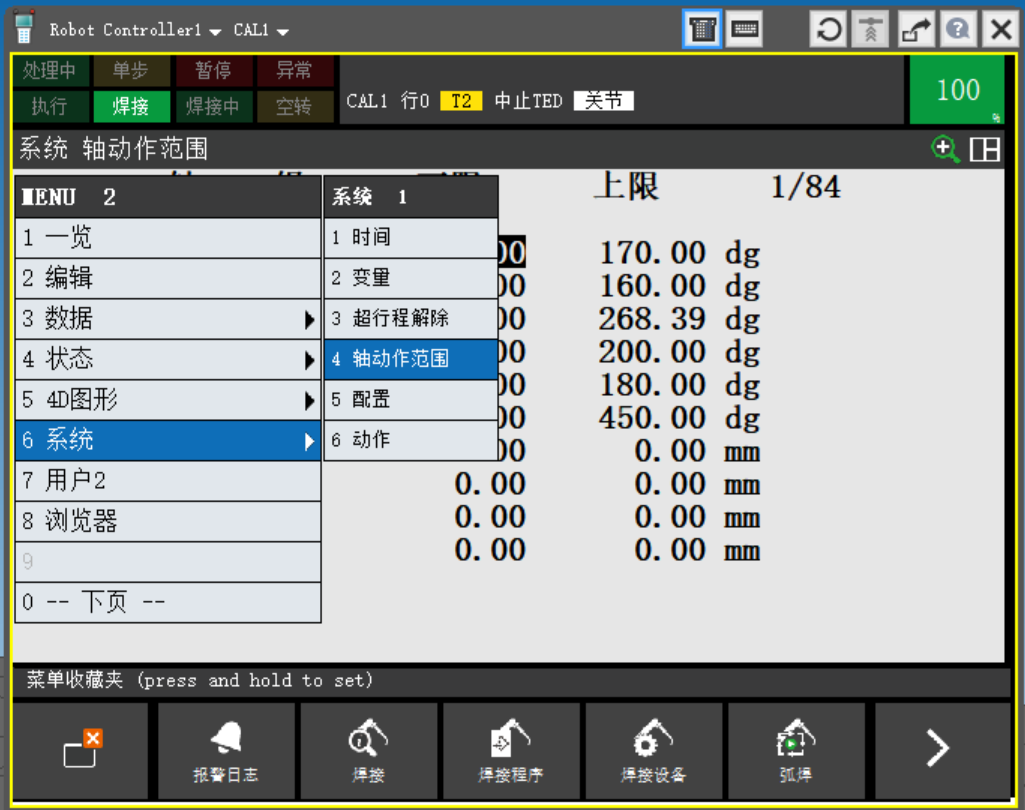Open 焊接 weld inspection shortcut

click(x=368, y=751)
